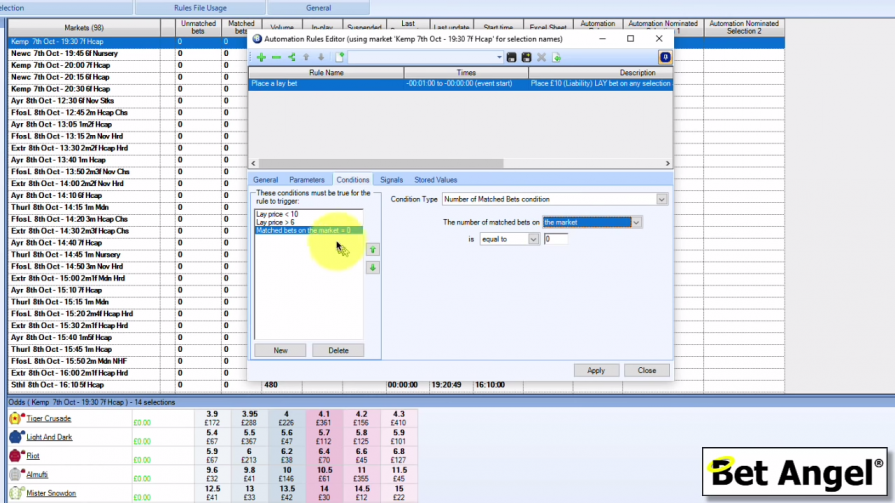Open the Rules File Usage tab in the main window
The width and height of the screenshot is (895, 503).
(200, 8)
